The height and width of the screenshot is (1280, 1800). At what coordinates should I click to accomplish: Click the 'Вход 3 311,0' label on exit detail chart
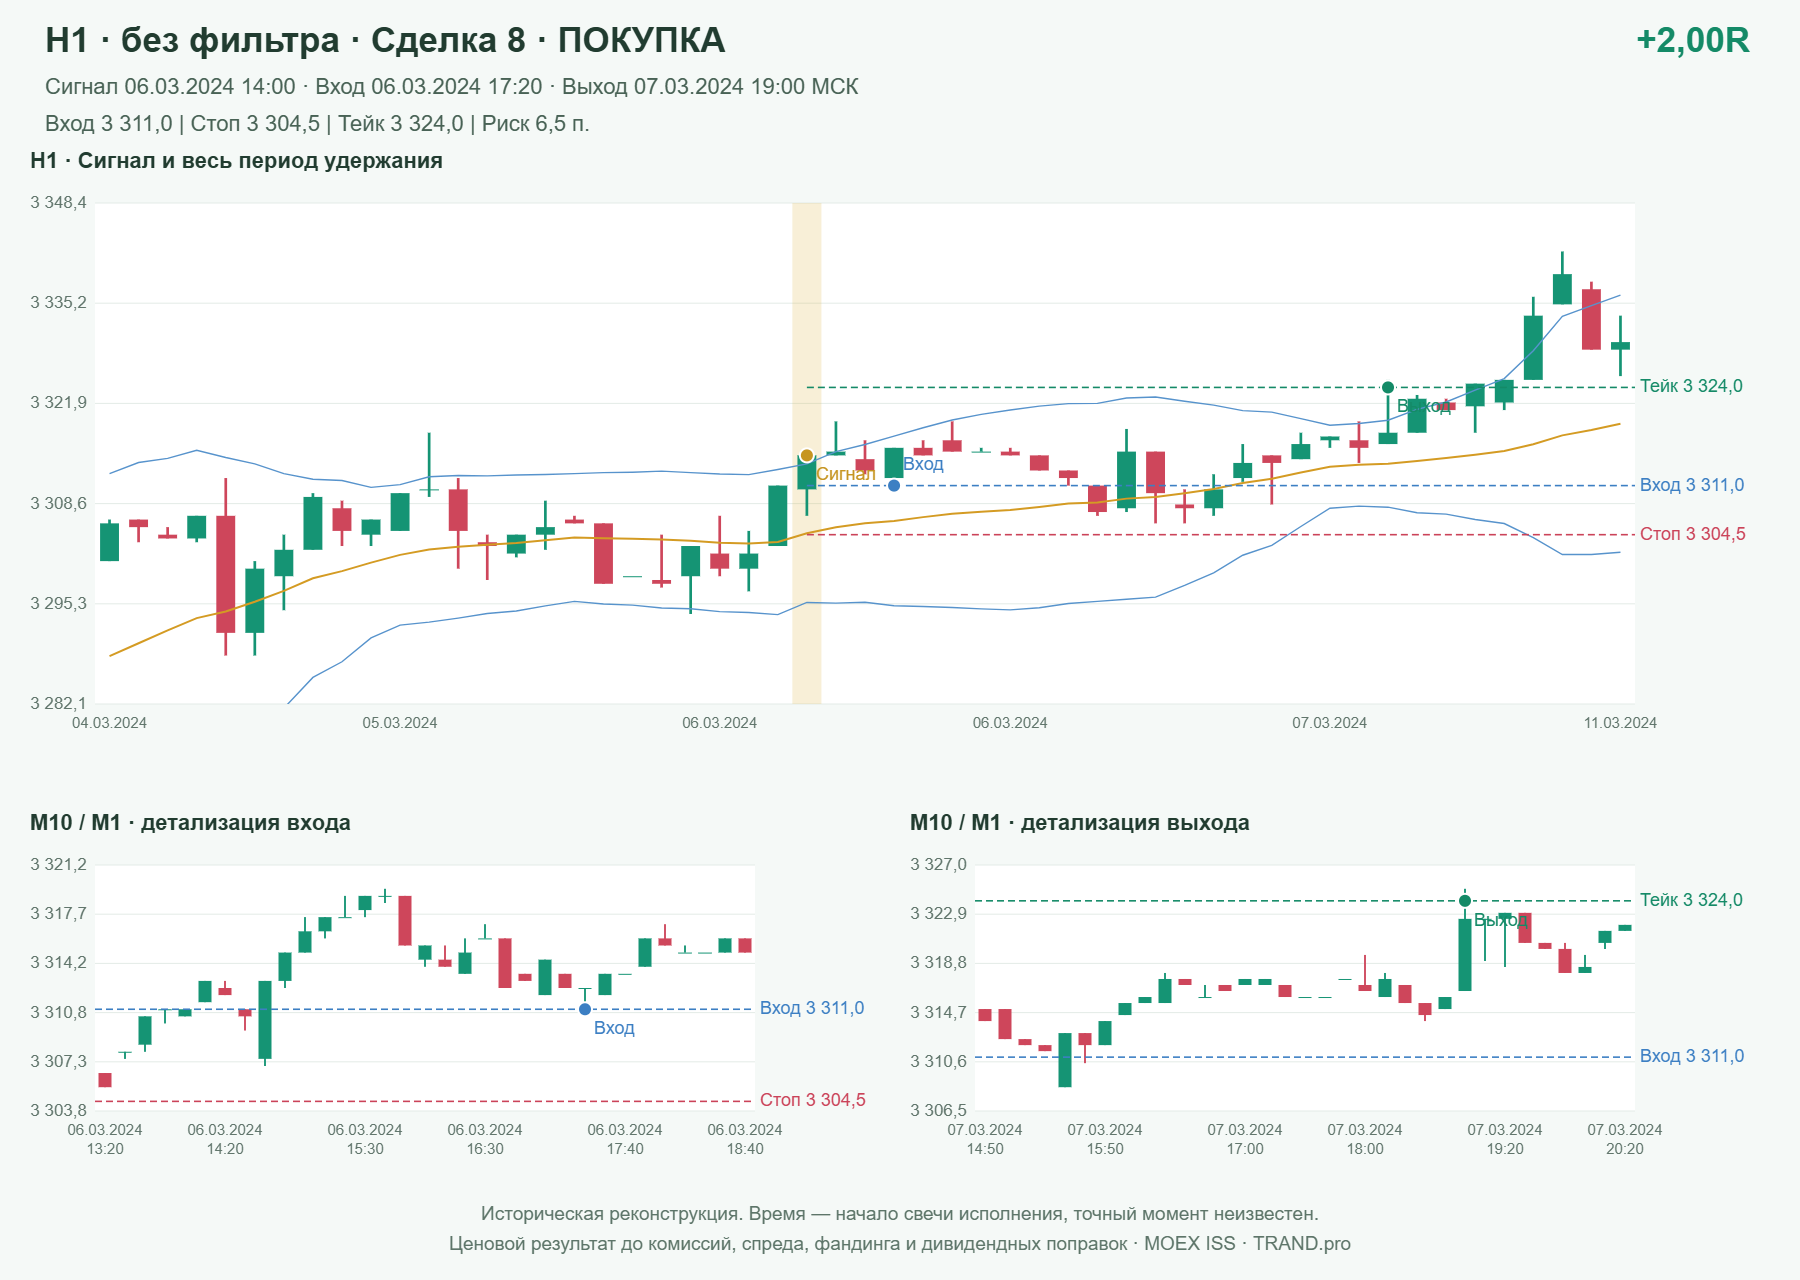pos(1692,1056)
